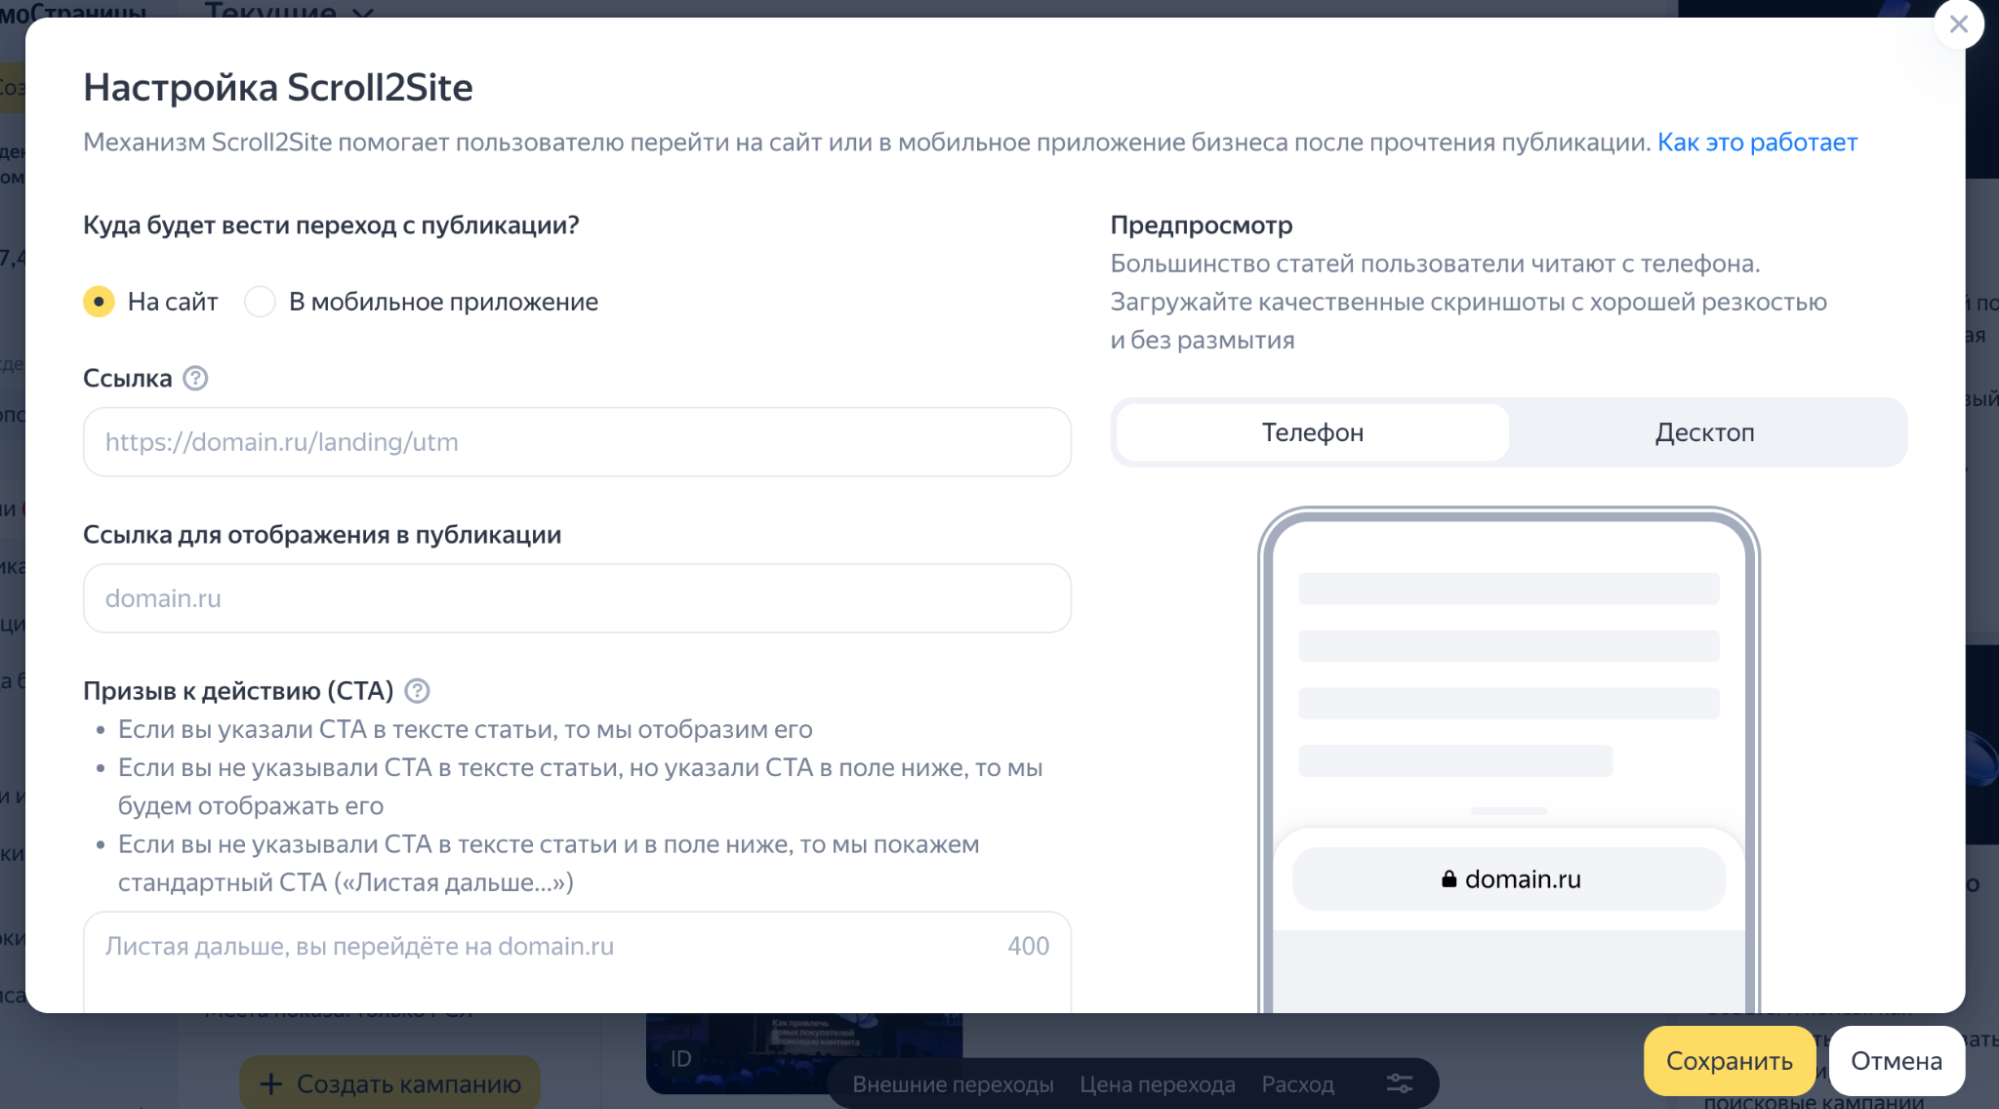
Task: Open the 'Как это работает' link
Action: pos(1757,143)
